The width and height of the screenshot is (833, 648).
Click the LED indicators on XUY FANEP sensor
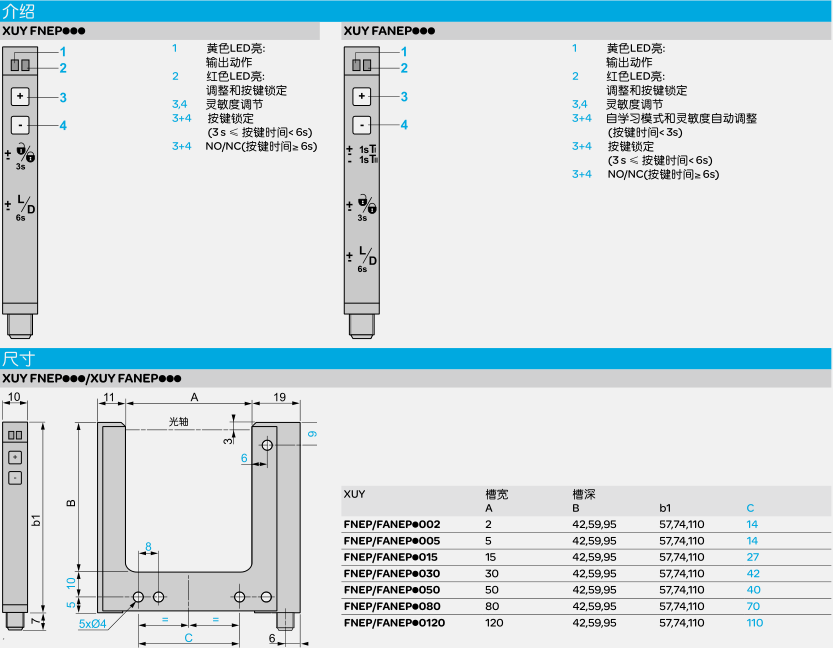[x=361, y=66]
